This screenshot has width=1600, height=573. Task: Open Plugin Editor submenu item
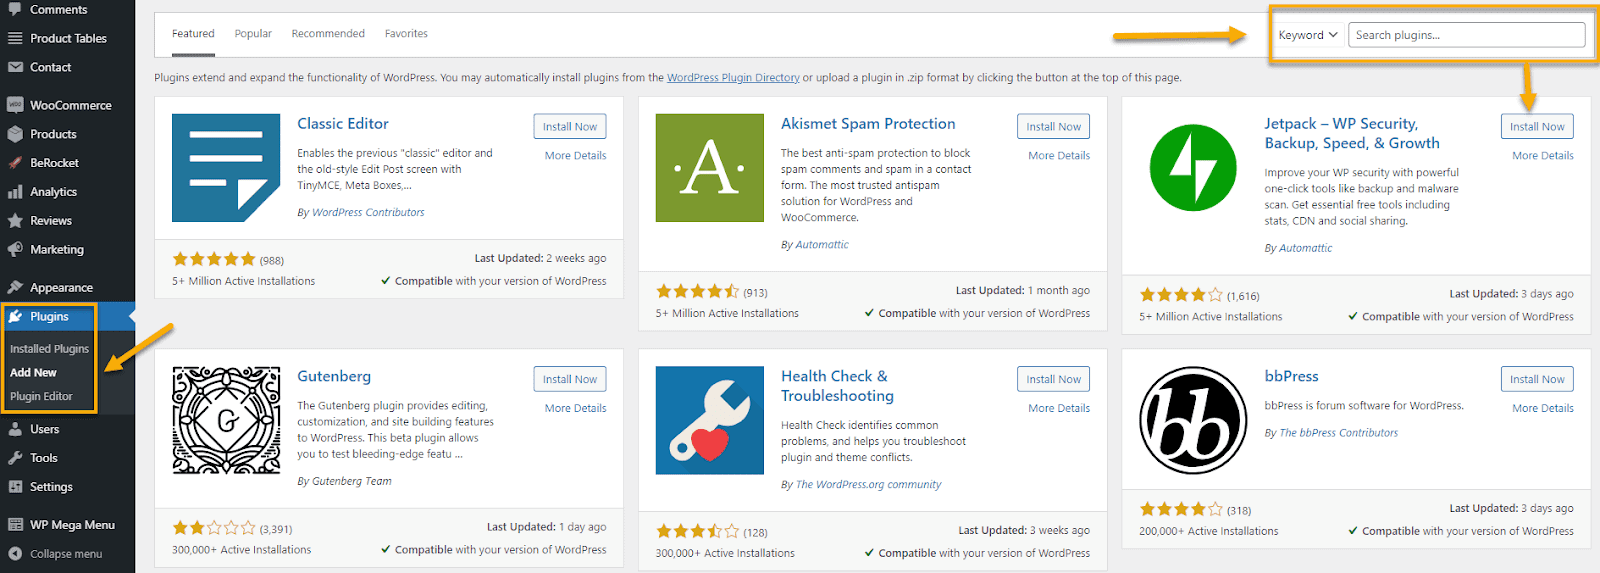pos(41,396)
